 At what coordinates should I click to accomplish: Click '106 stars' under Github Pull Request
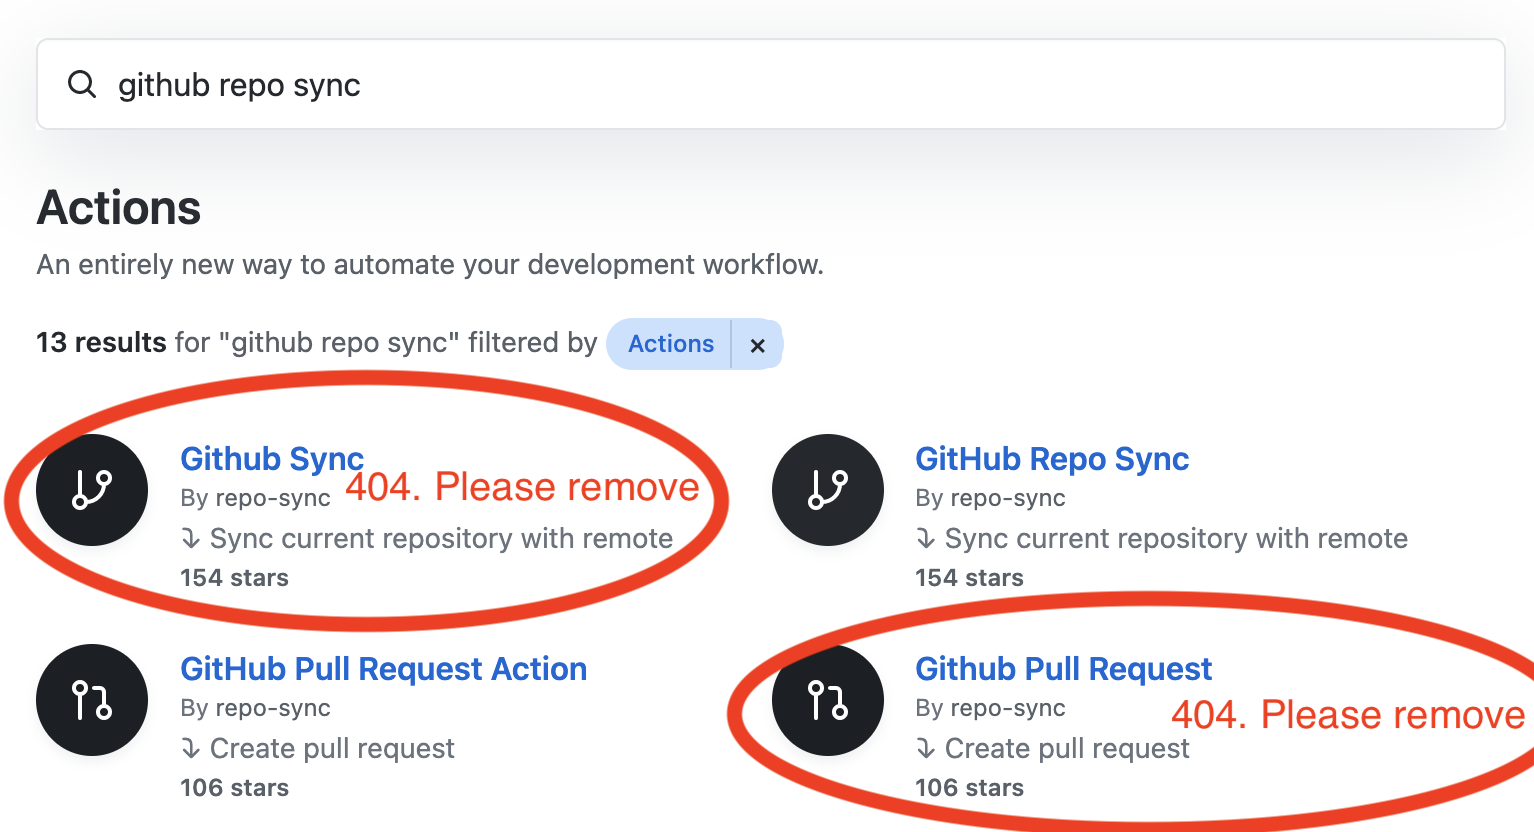point(969,788)
